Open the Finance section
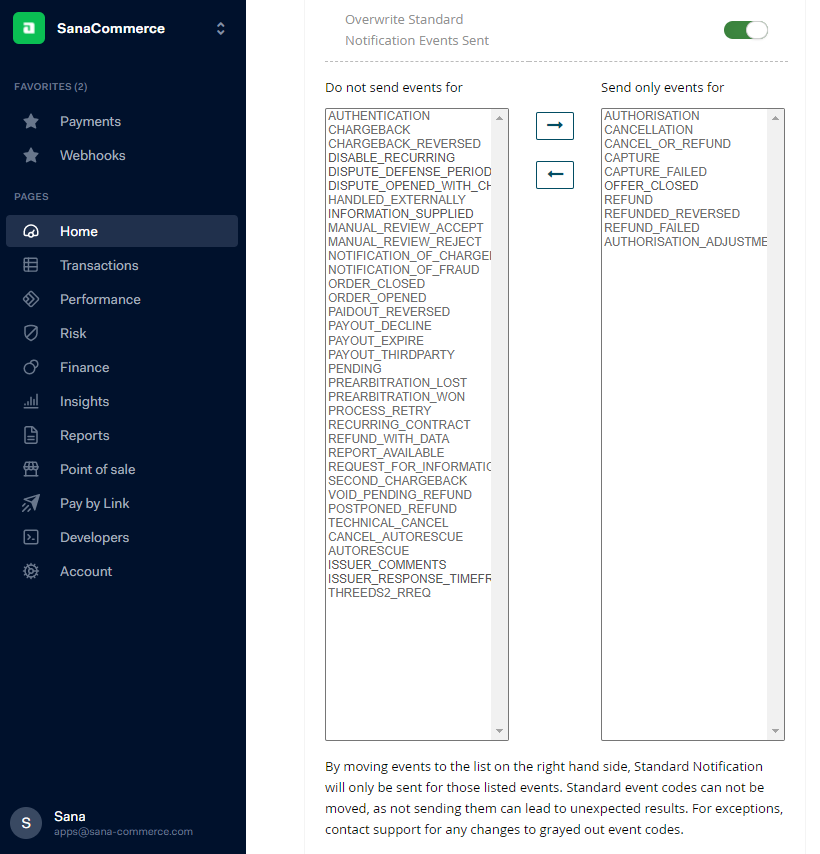Screen dimensions: 820x854 point(84,367)
